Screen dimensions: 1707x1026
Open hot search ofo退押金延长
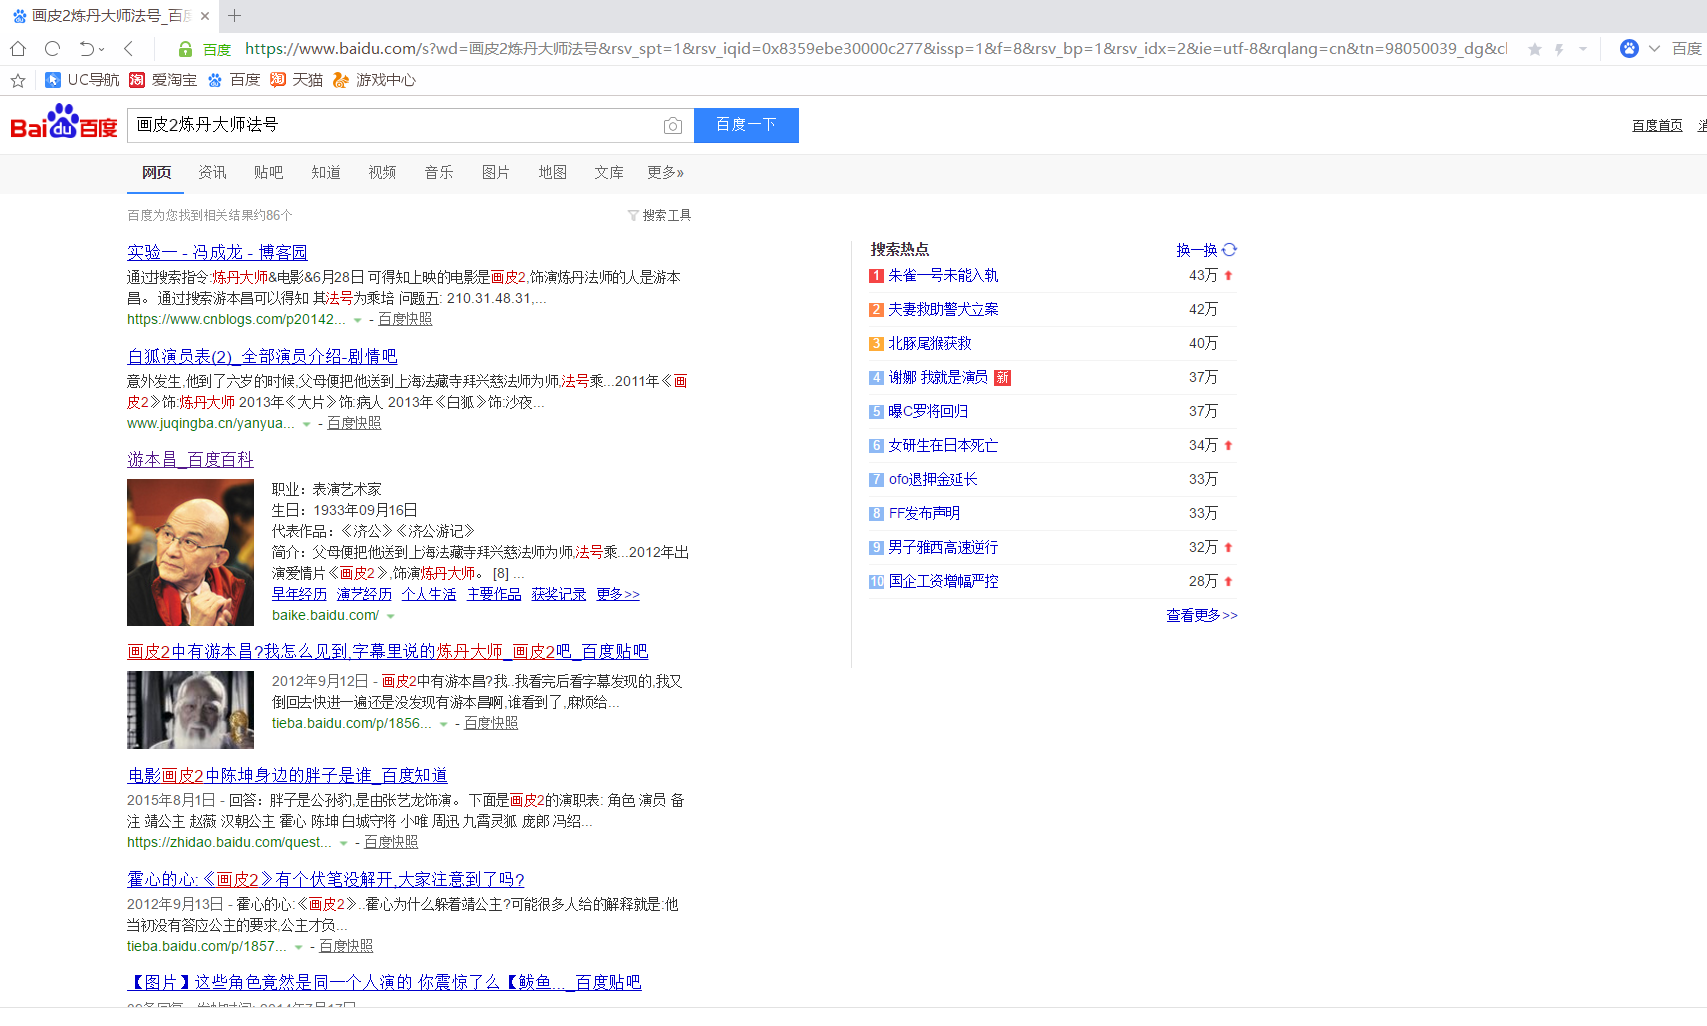click(x=933, y=480)
